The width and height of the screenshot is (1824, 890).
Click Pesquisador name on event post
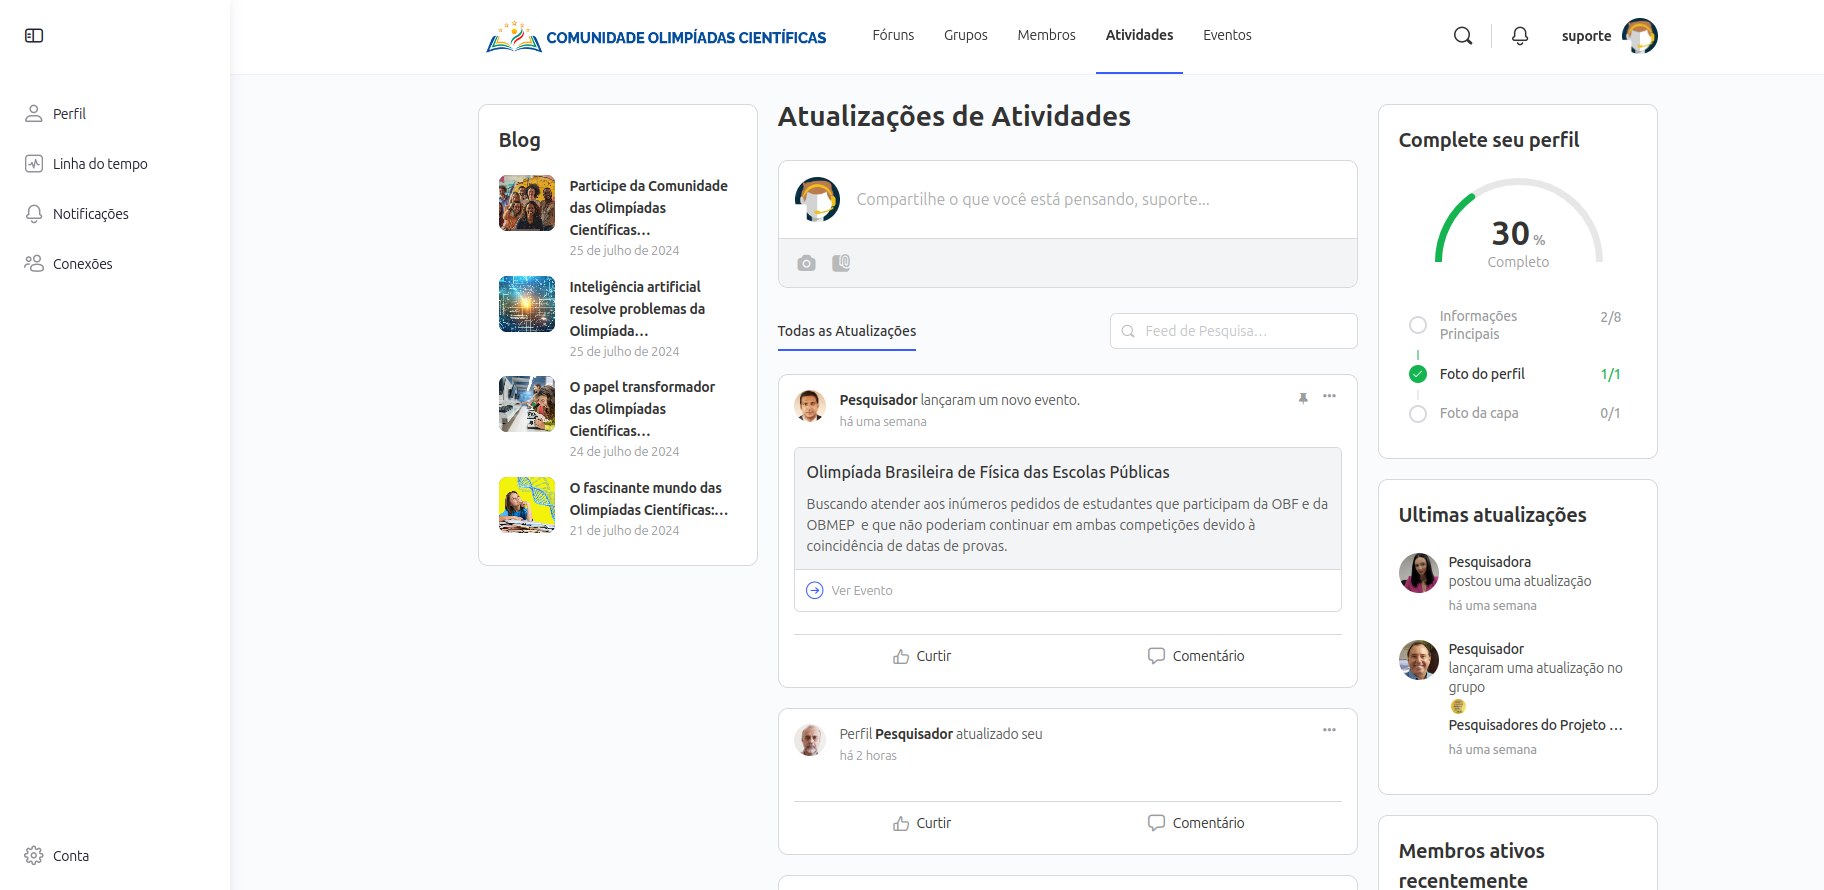(878, 400)
